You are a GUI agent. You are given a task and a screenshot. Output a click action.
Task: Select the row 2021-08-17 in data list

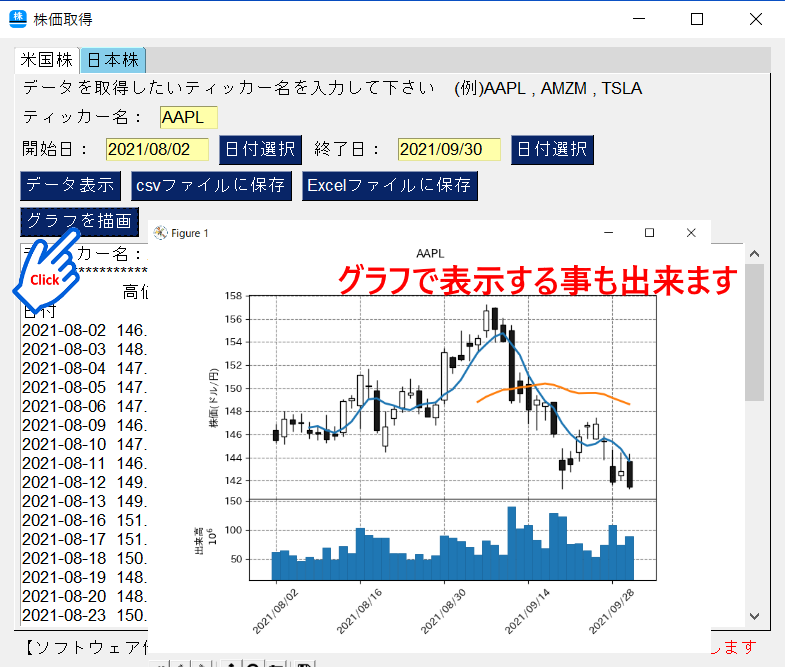point(84,539)
